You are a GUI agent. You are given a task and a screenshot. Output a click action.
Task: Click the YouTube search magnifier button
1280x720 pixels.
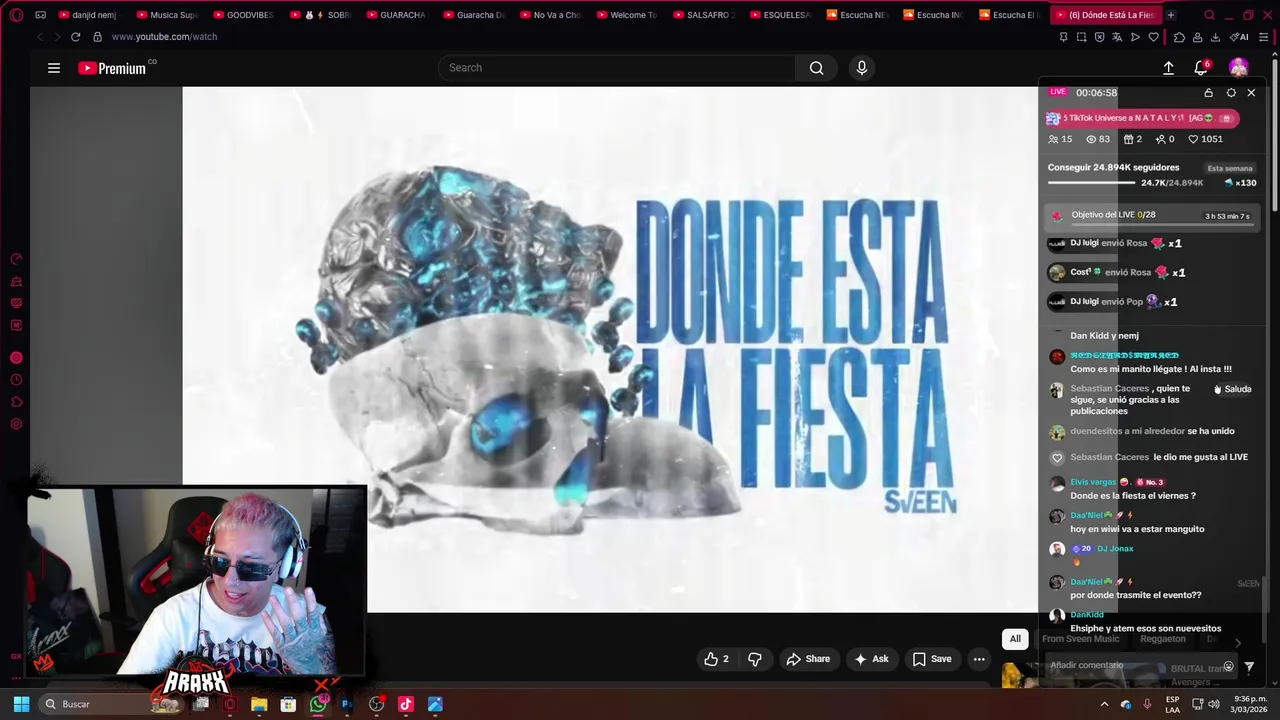pos(817,68)
